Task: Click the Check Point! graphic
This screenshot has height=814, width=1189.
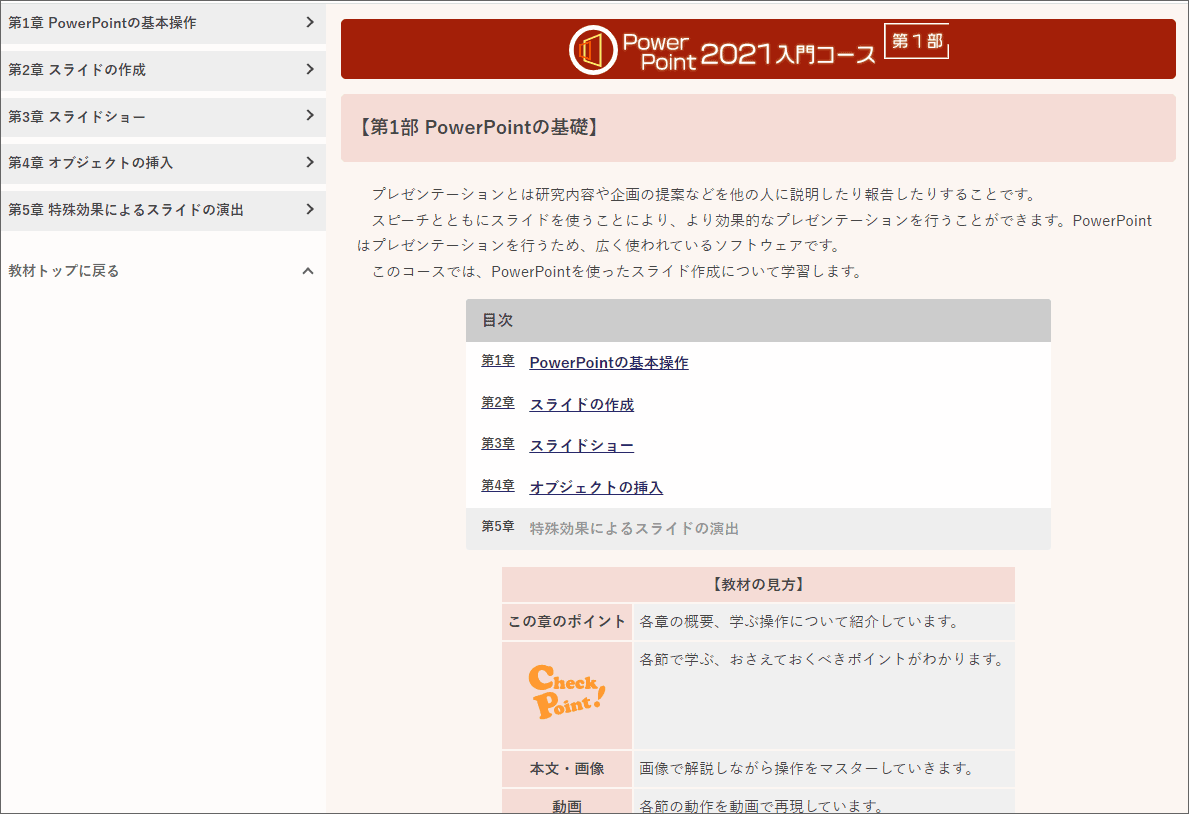Action: pyautogui.click(x=567, y=692)
